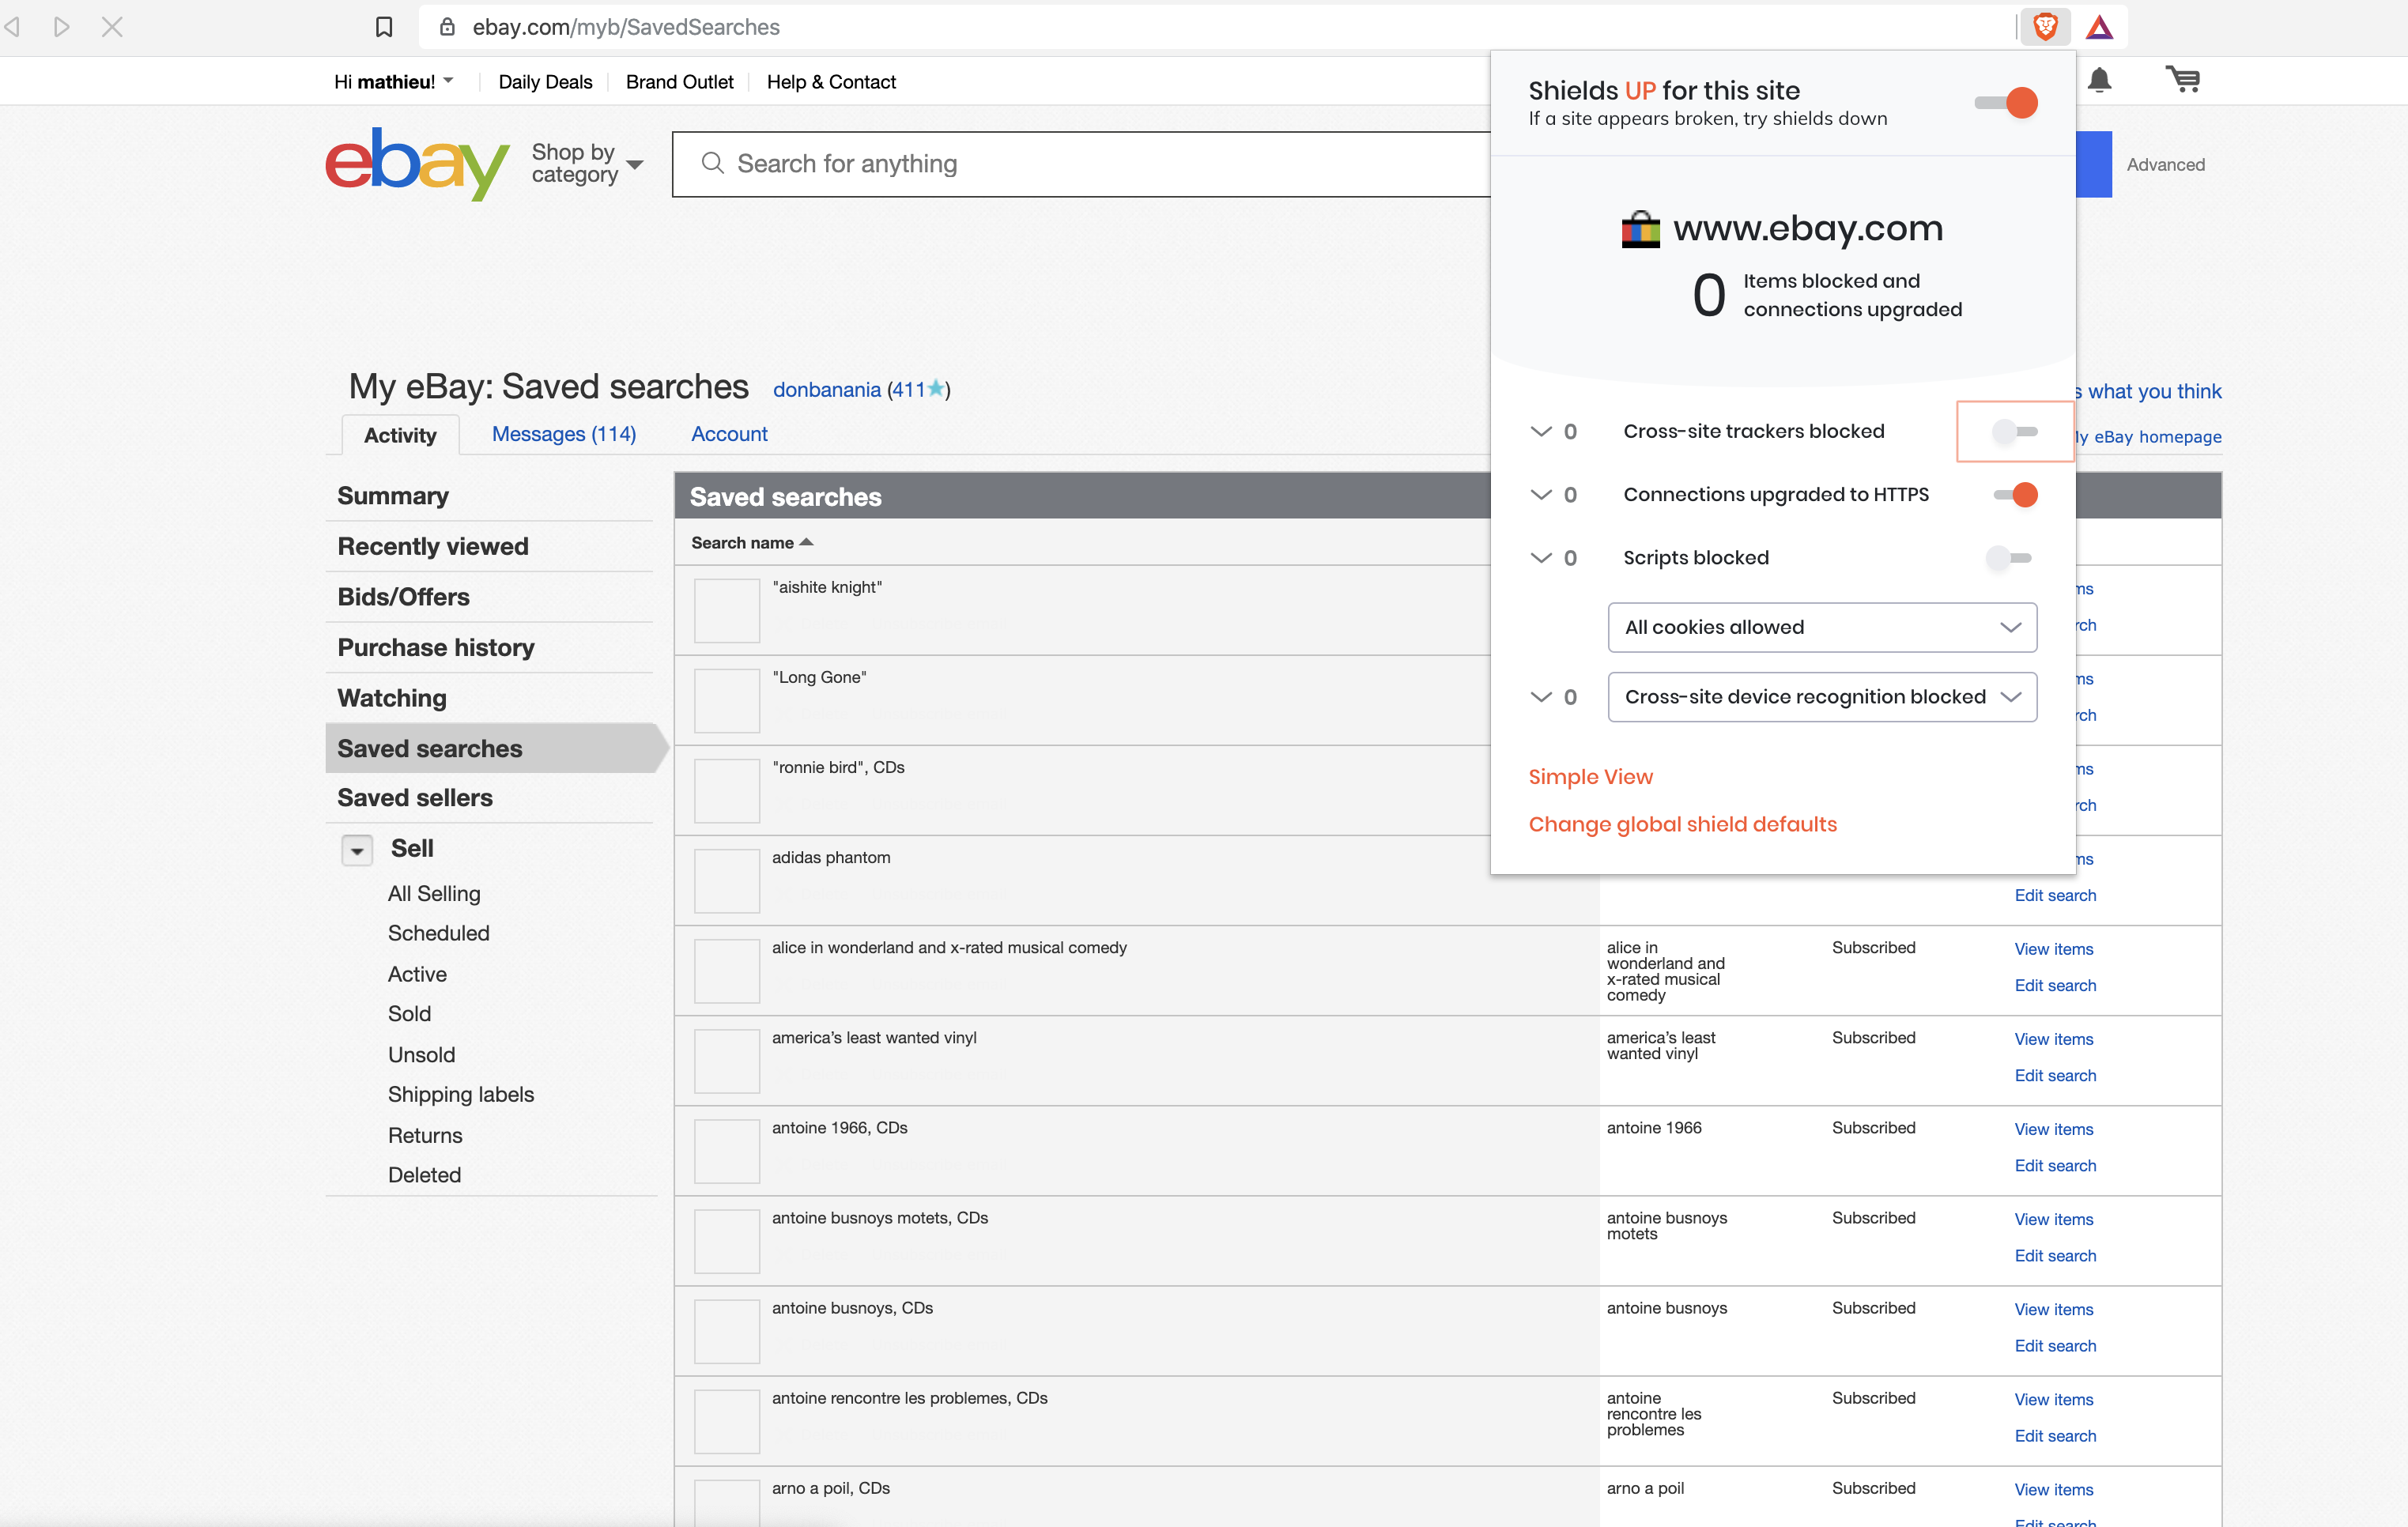Open the shopping cart
2408x1527 pixels.
[x=2182, y=79]
